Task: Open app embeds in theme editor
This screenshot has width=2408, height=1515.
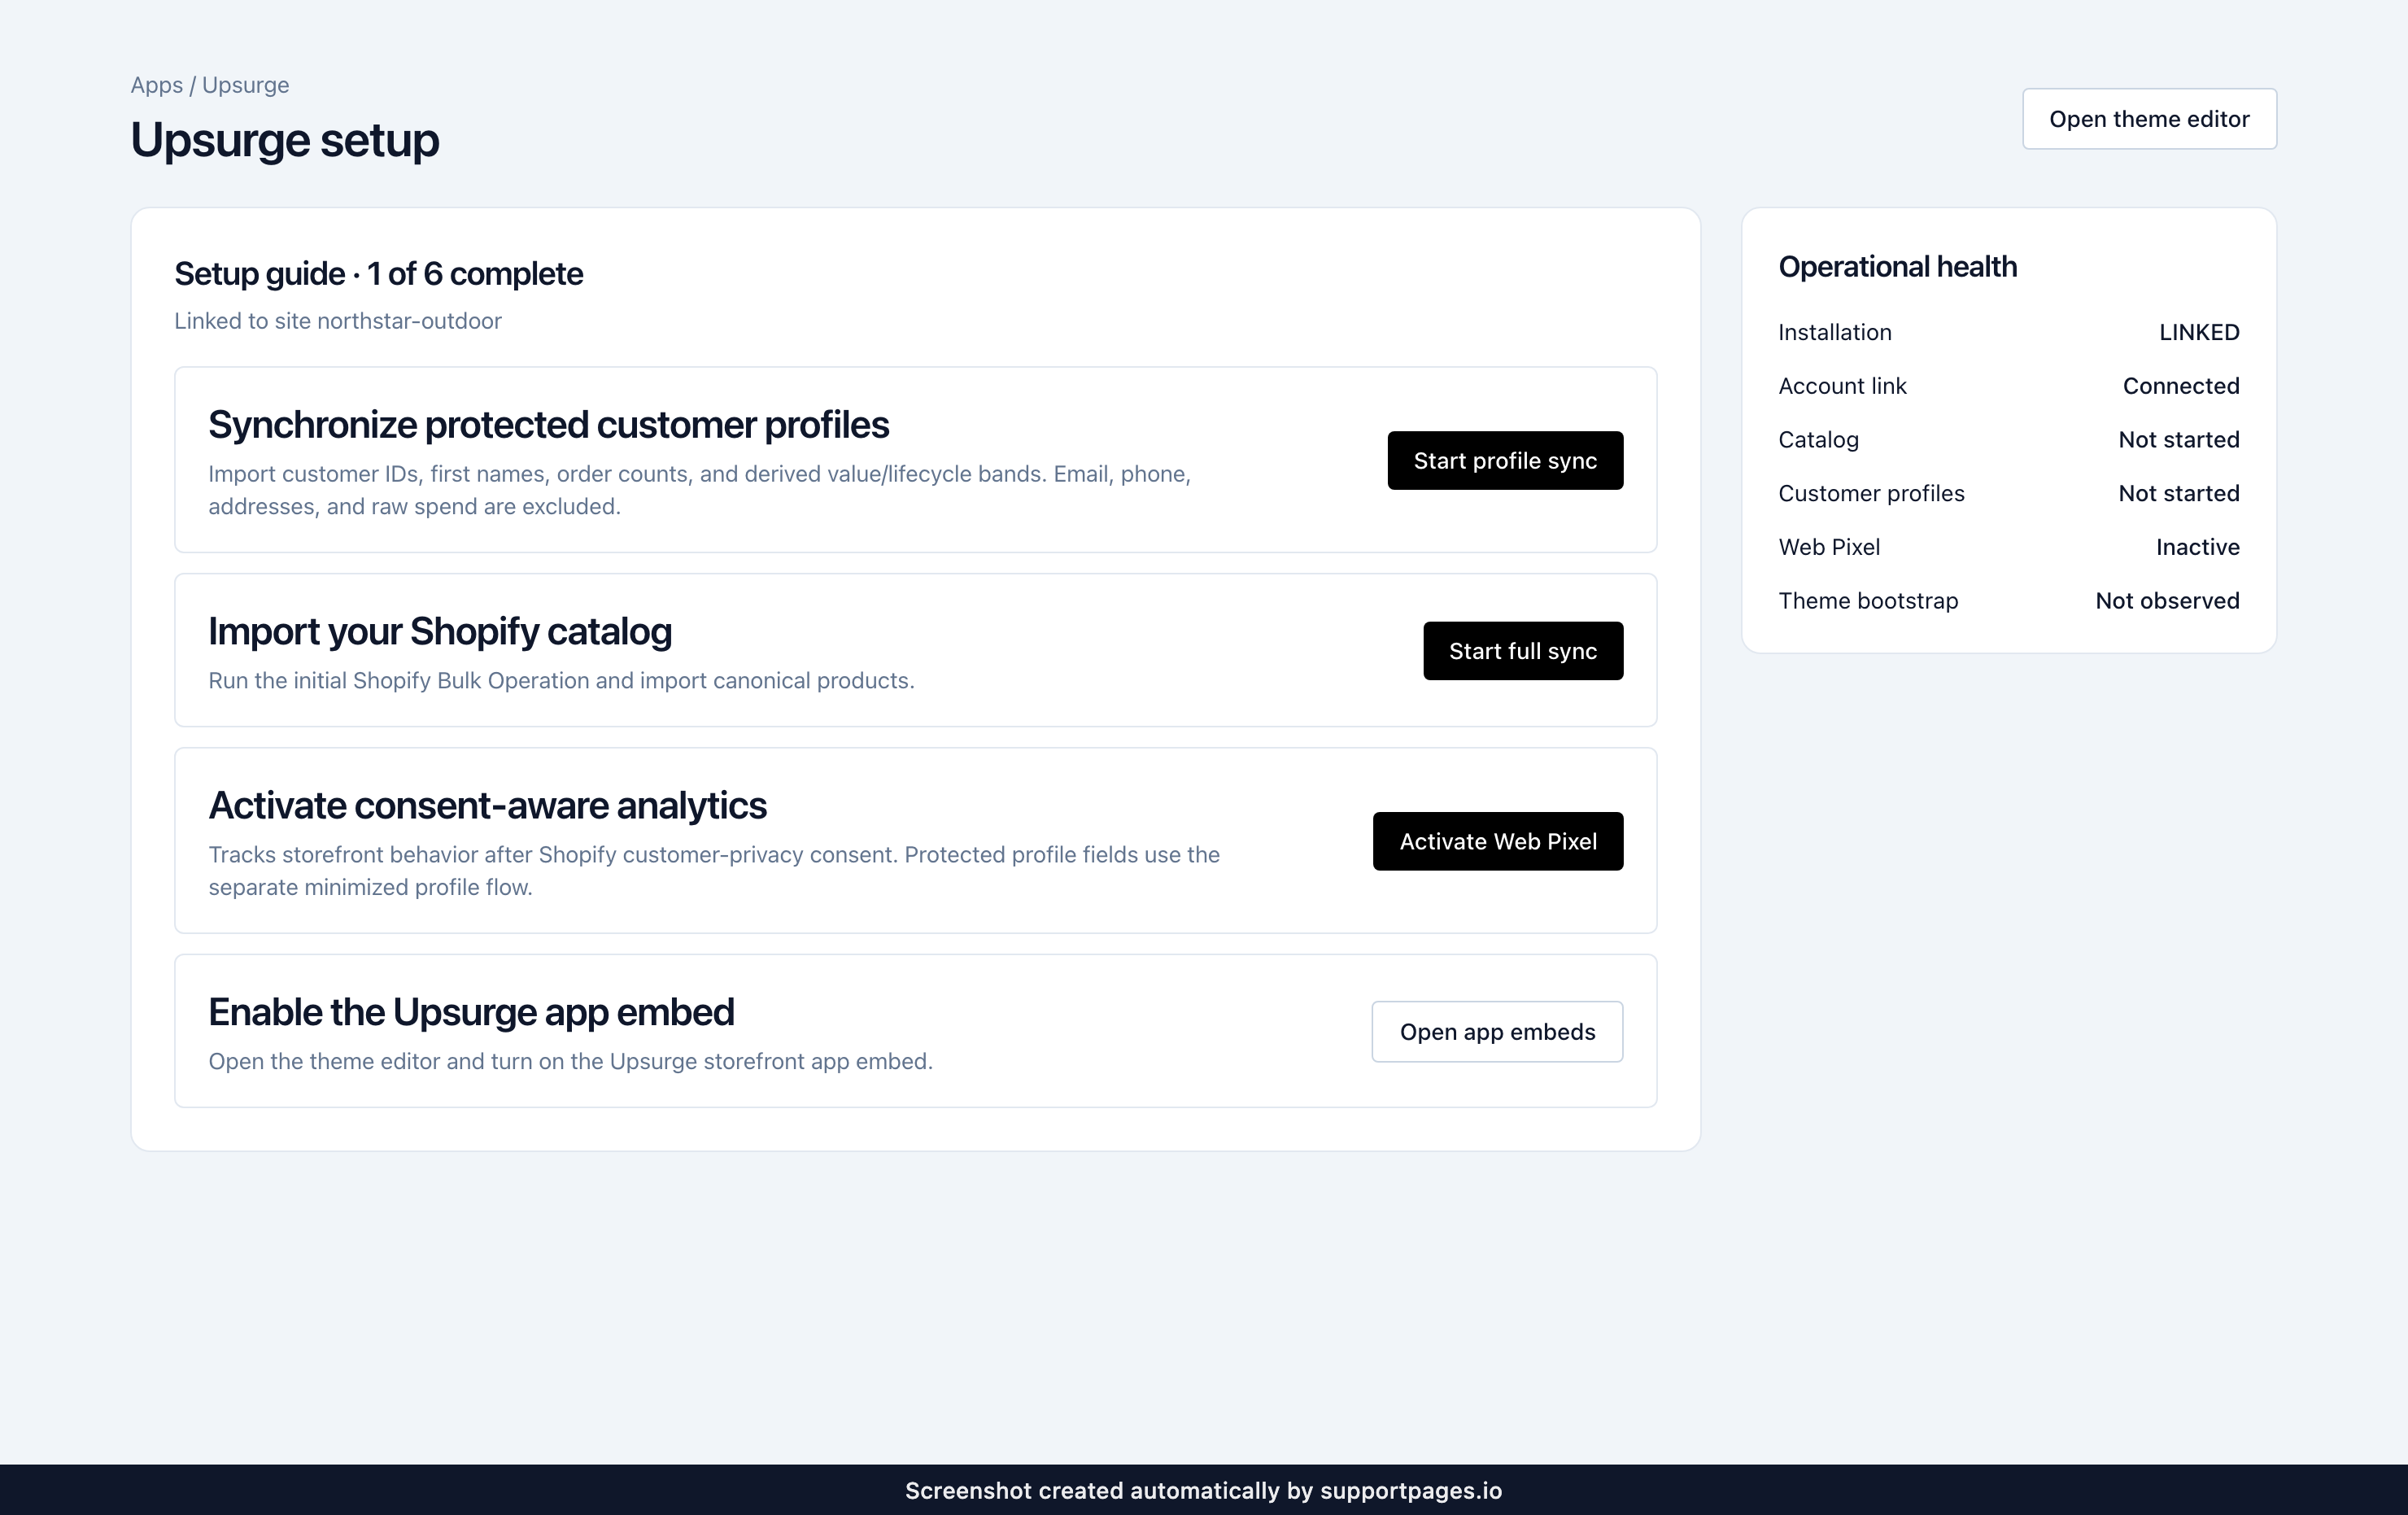Action: 1497,1032
